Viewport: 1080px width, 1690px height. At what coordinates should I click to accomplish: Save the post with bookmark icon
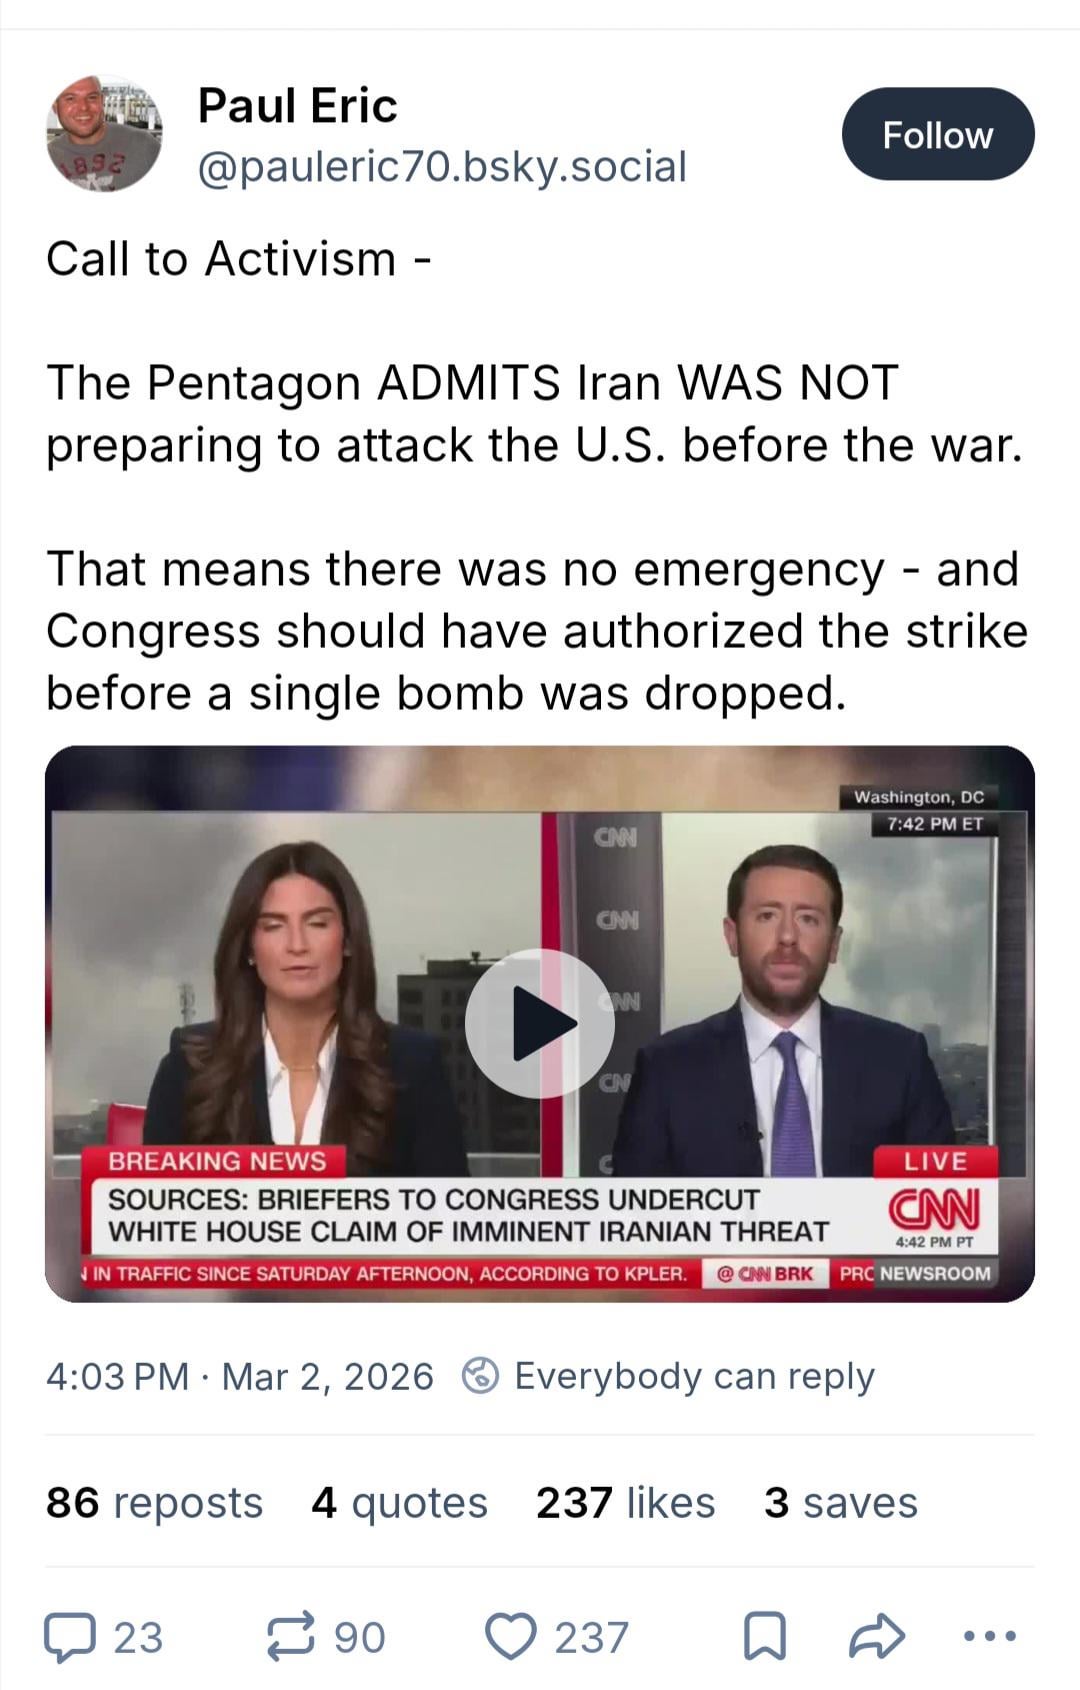765,1638
